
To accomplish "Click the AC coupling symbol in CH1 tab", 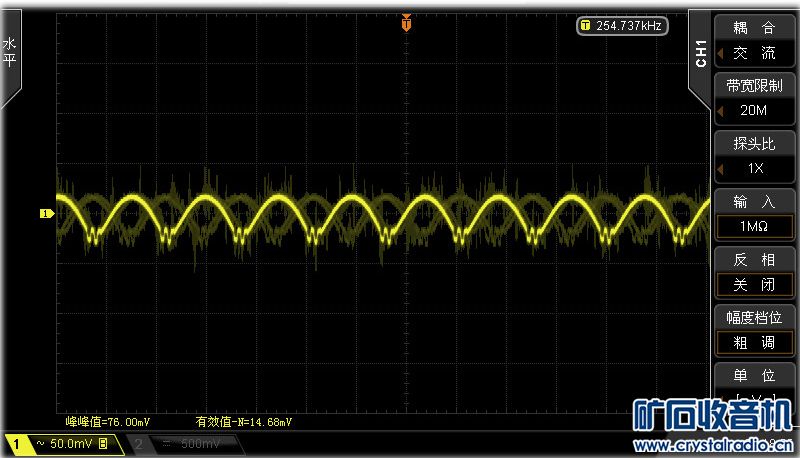I will [x=41, y=442].
